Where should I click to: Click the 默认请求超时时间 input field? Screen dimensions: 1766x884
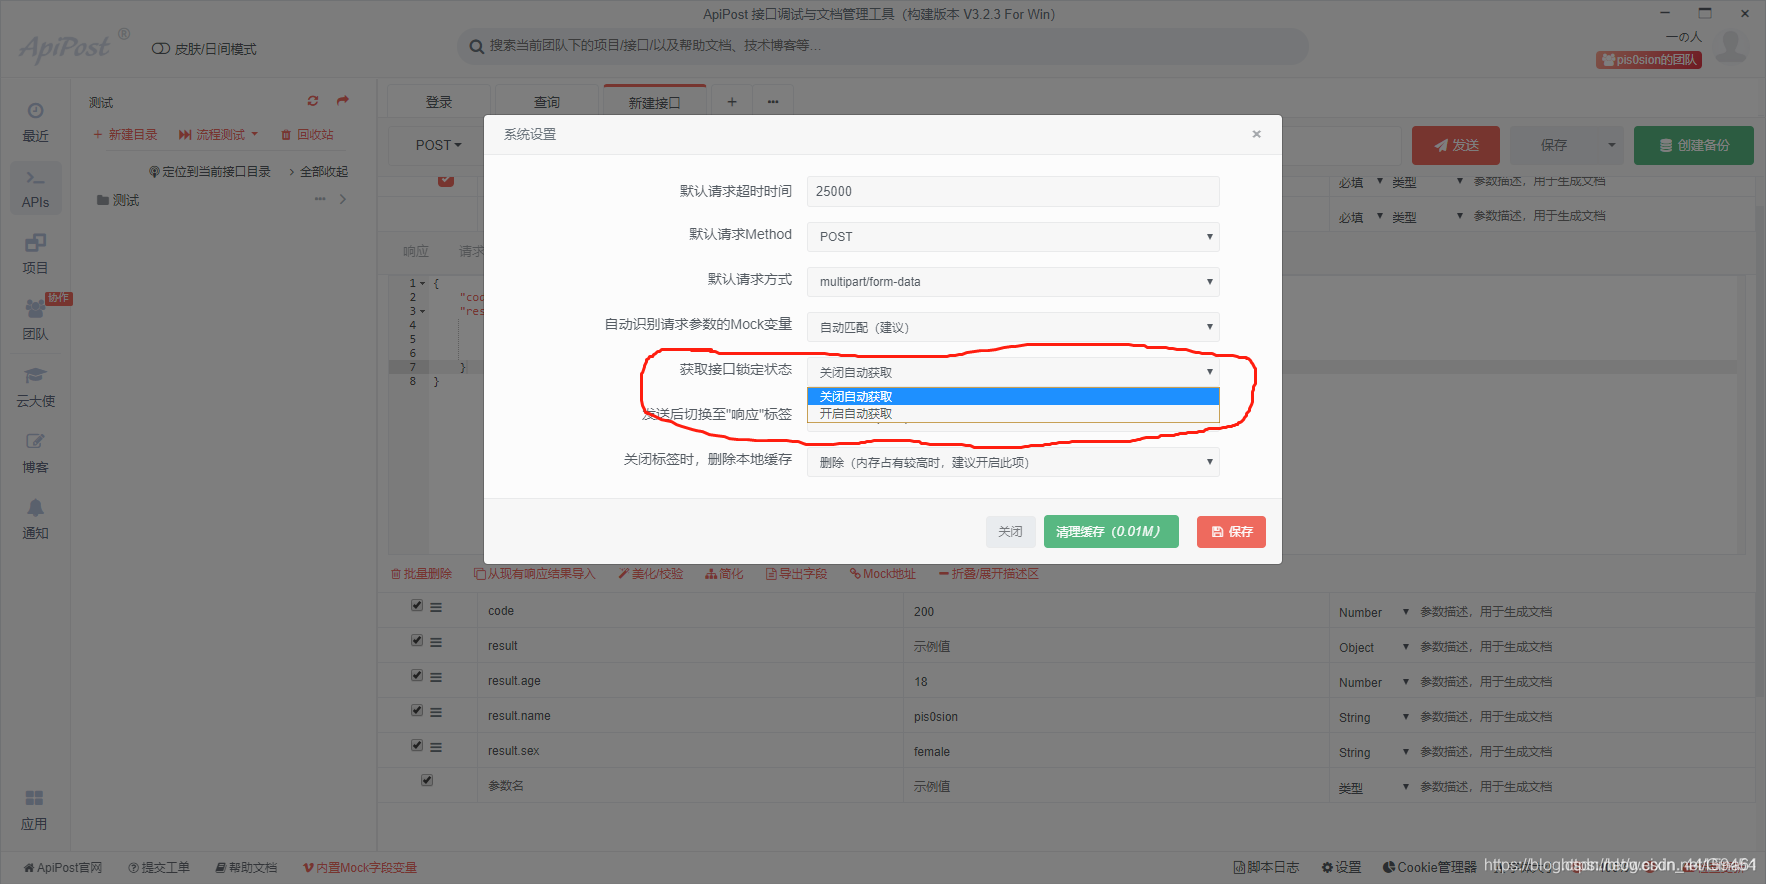1013,191
